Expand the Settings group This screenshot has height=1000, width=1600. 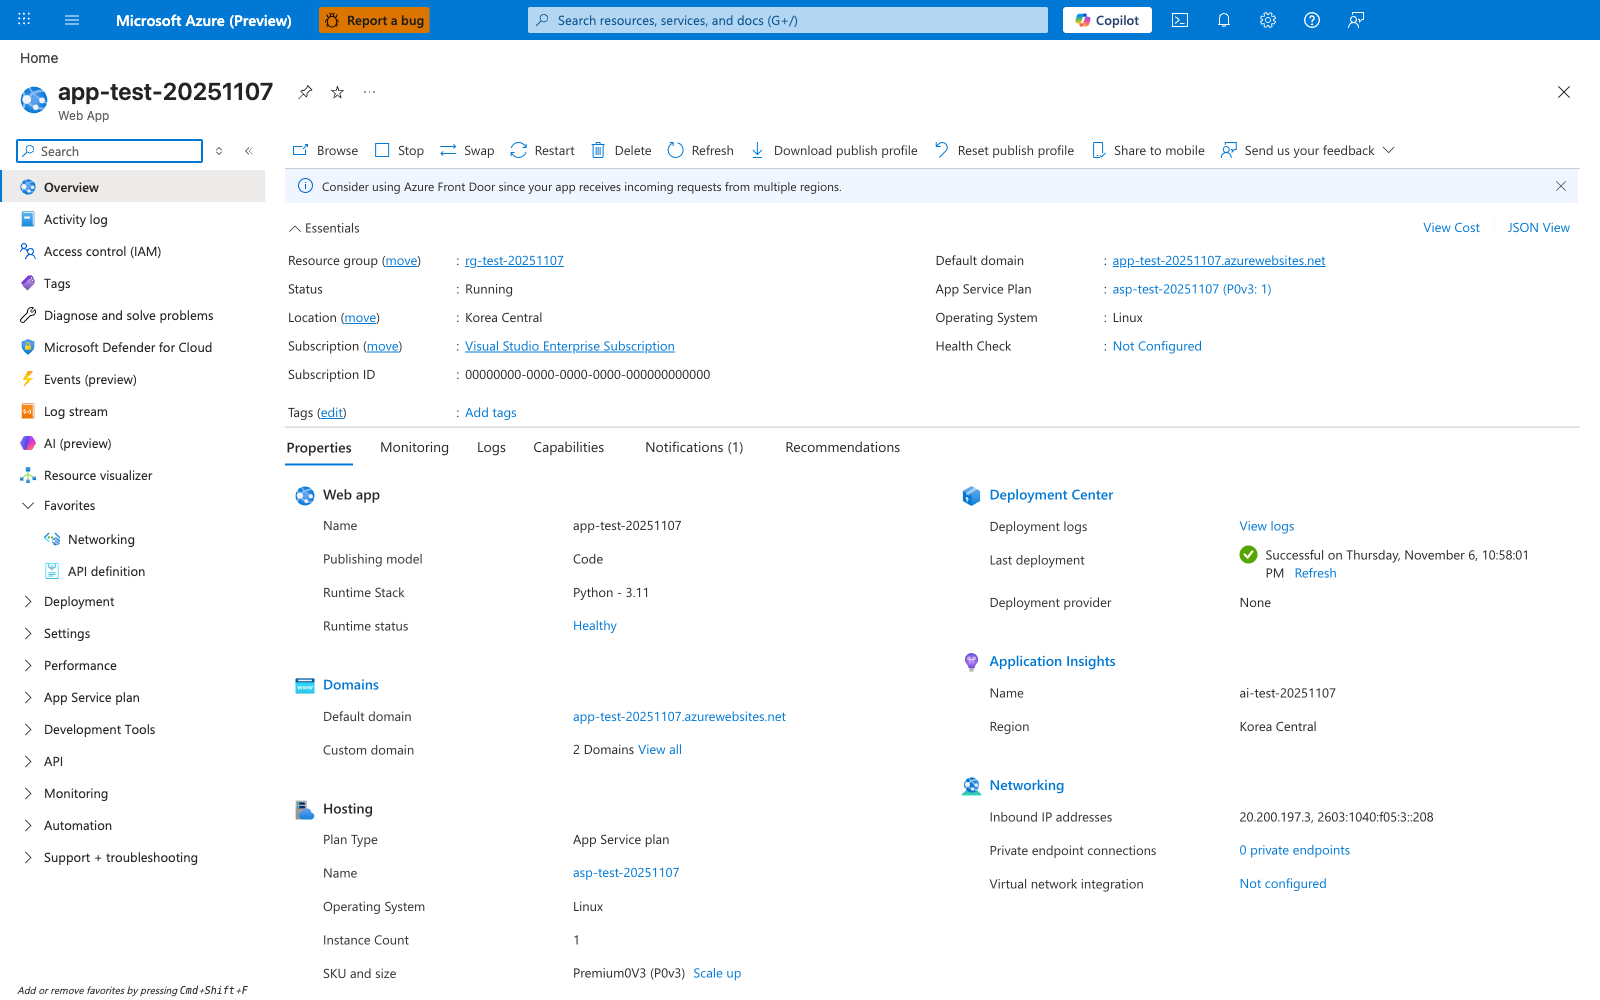(28, 633)
